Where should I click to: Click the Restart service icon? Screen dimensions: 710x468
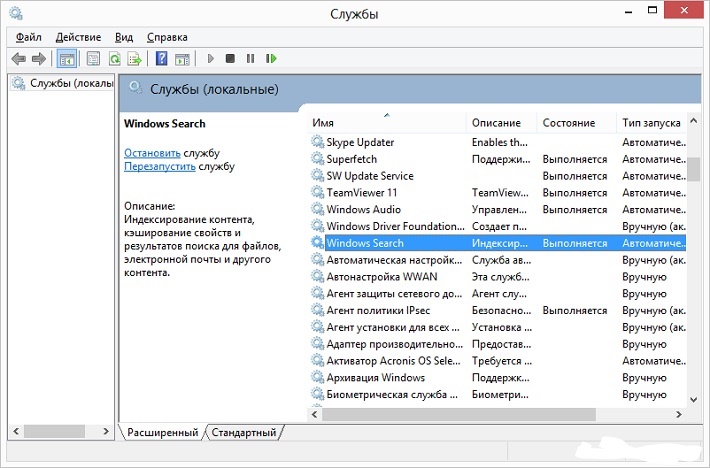[271, 58]
